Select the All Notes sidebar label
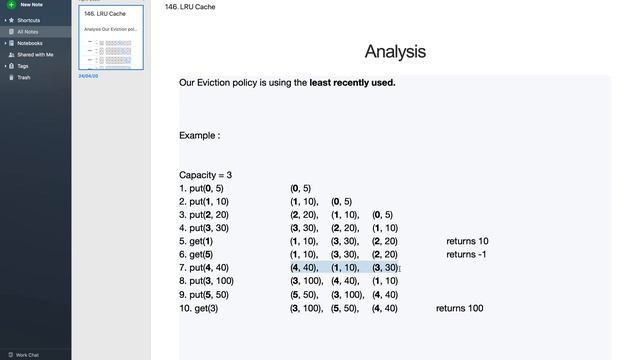Viewport: 640px width, 360px height. click(28, 32)
